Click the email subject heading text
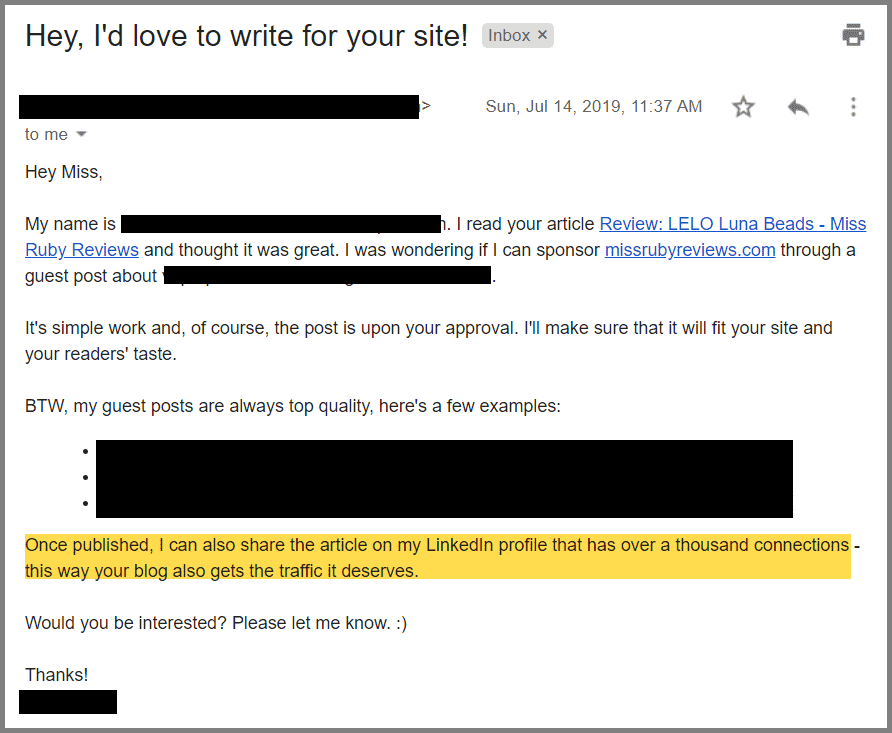This screenshot has height=733, width=892. [246, 36]
